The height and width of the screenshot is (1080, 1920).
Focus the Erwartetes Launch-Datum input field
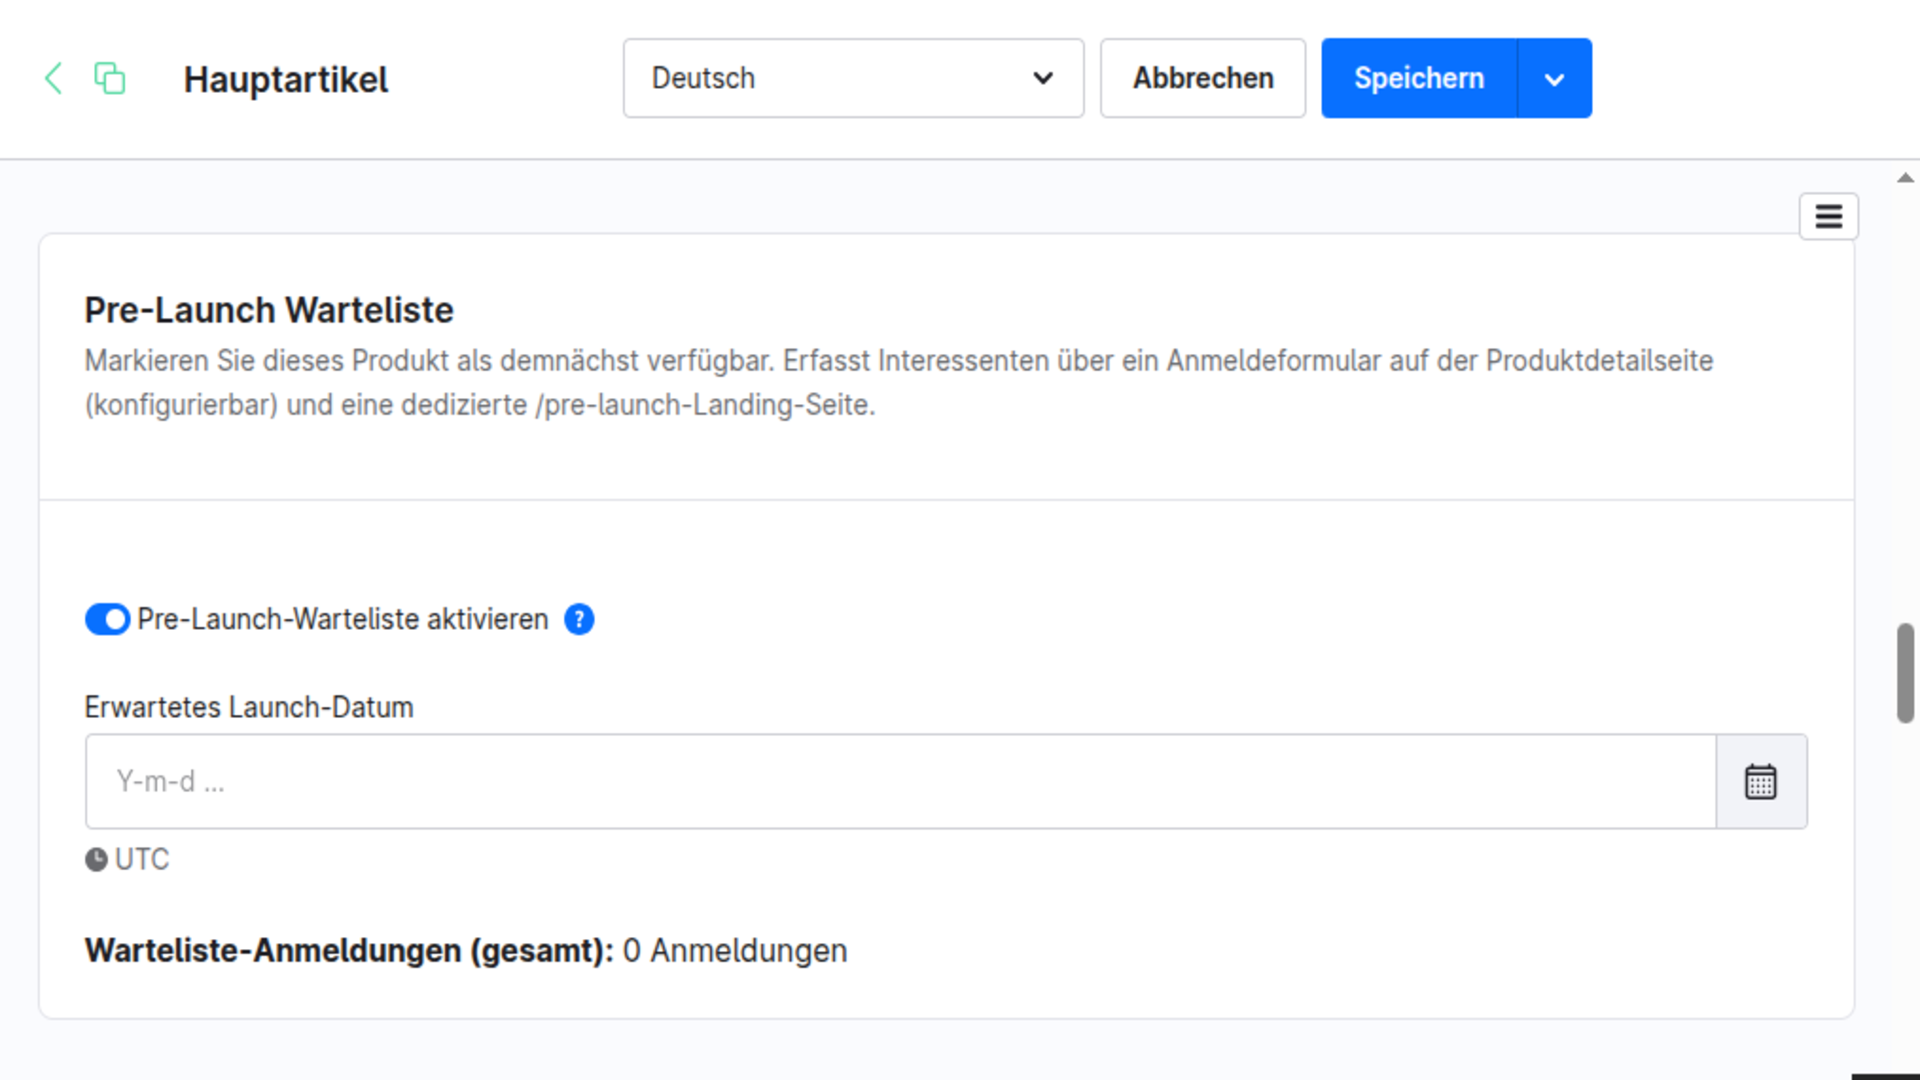click(x=900, y=781)
